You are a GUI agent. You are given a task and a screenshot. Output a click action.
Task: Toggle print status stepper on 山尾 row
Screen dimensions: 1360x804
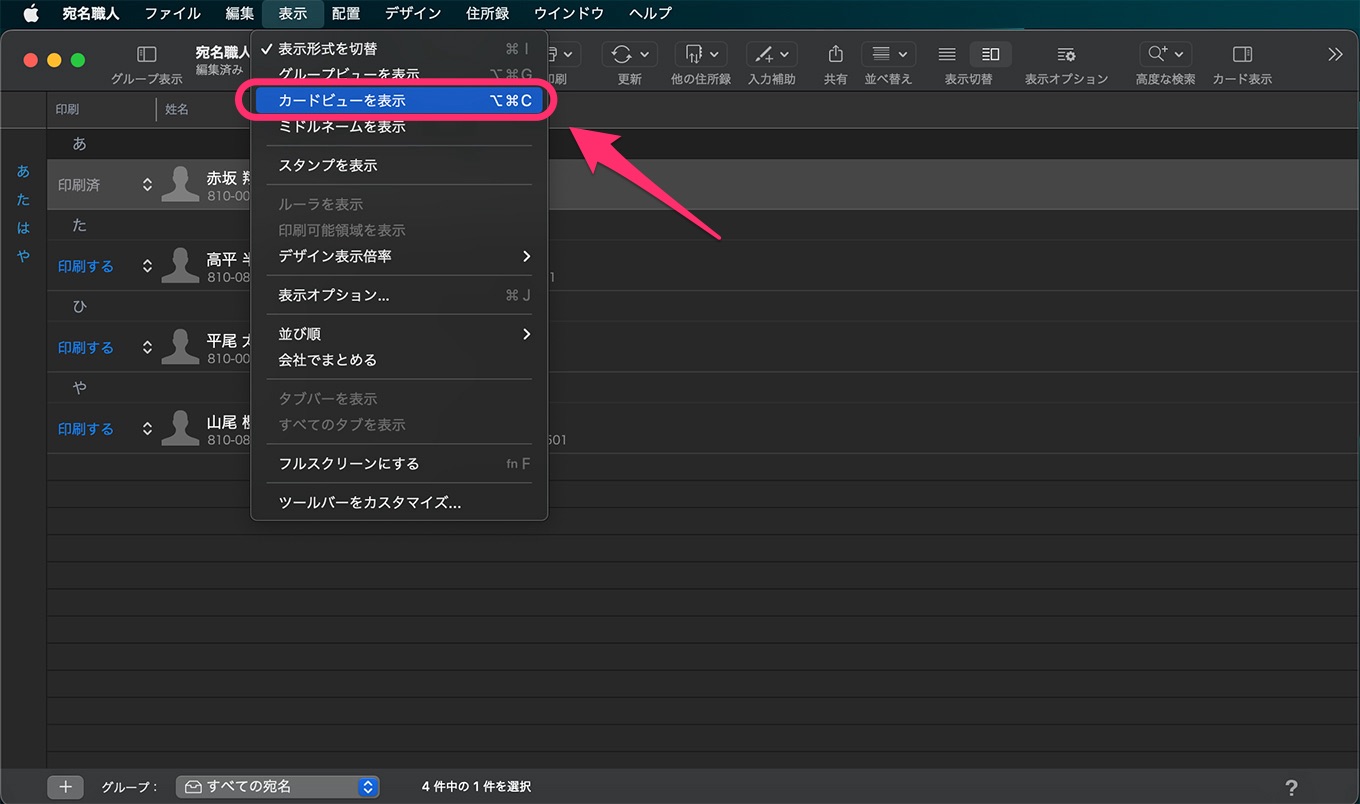pyautogui.click(x=147, y=428)
